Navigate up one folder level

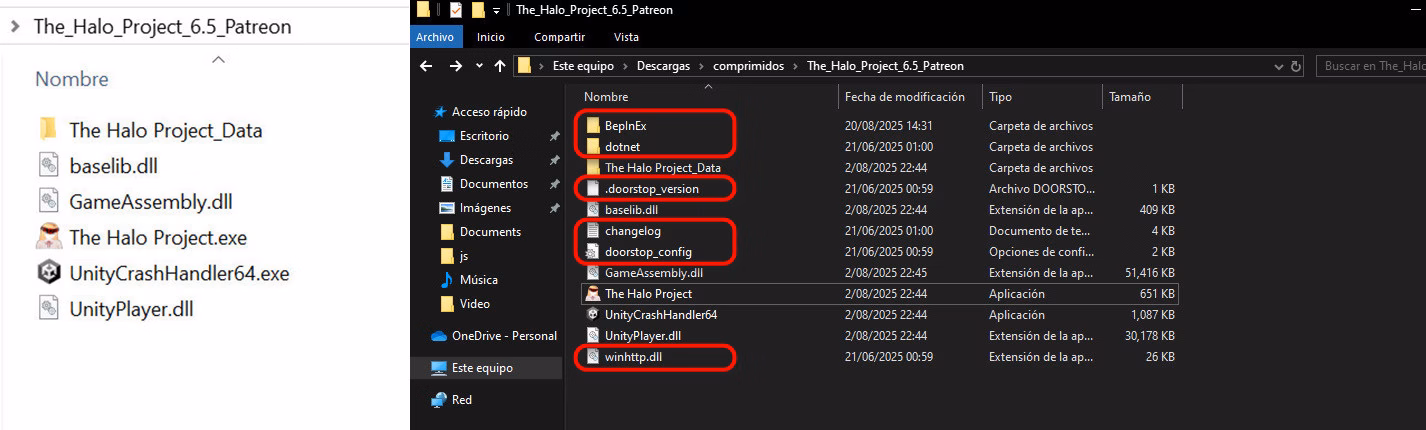point(500,66)
